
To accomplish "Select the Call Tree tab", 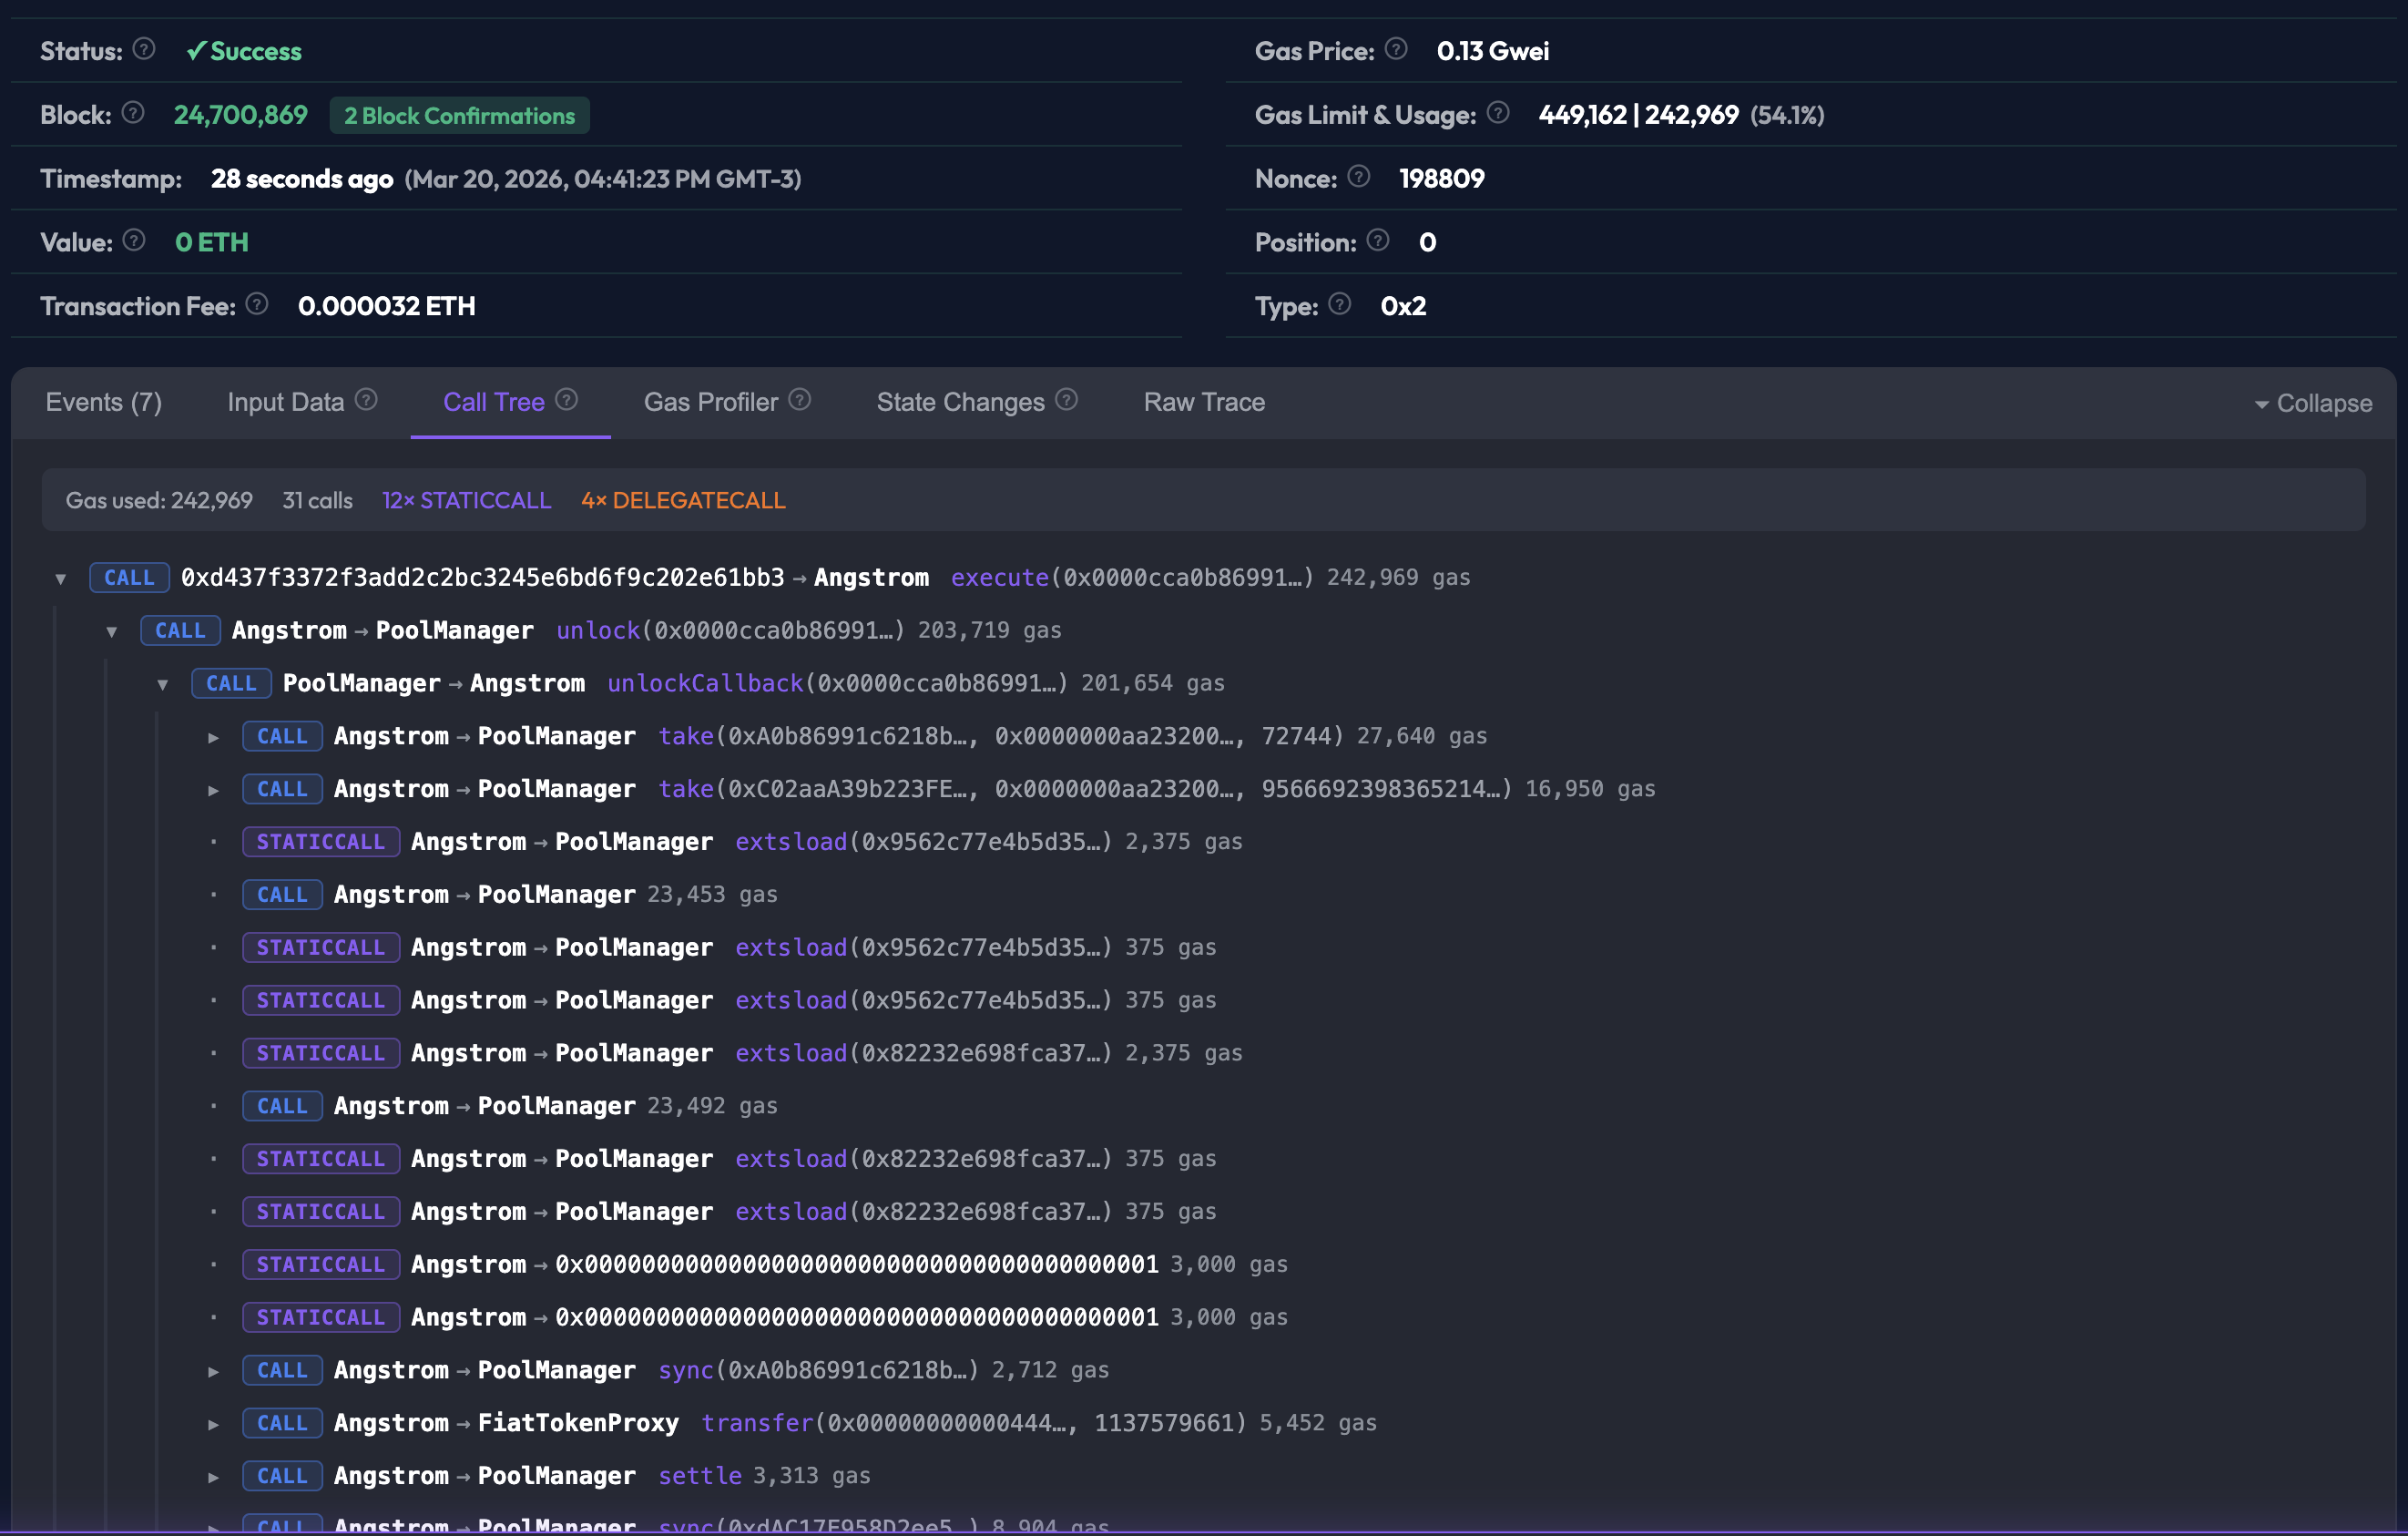I will click(494, 402).
